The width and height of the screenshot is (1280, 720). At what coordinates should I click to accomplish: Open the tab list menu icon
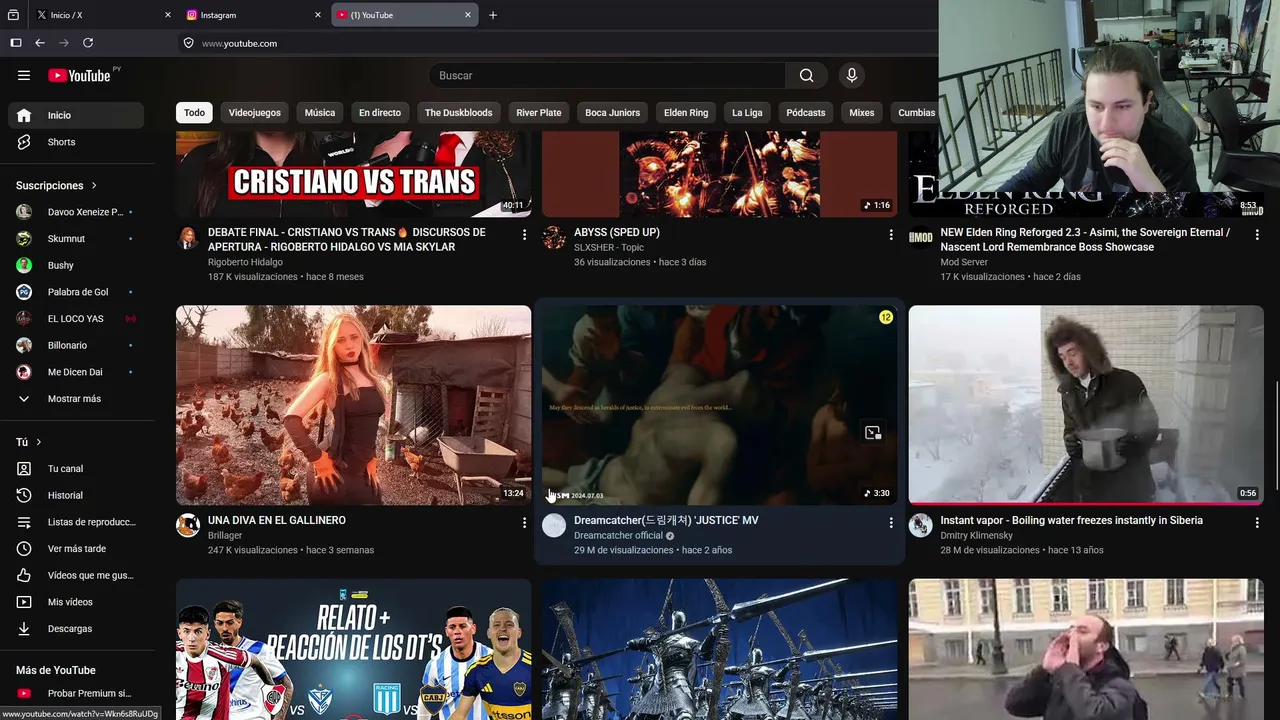click(x=13, y=15)
